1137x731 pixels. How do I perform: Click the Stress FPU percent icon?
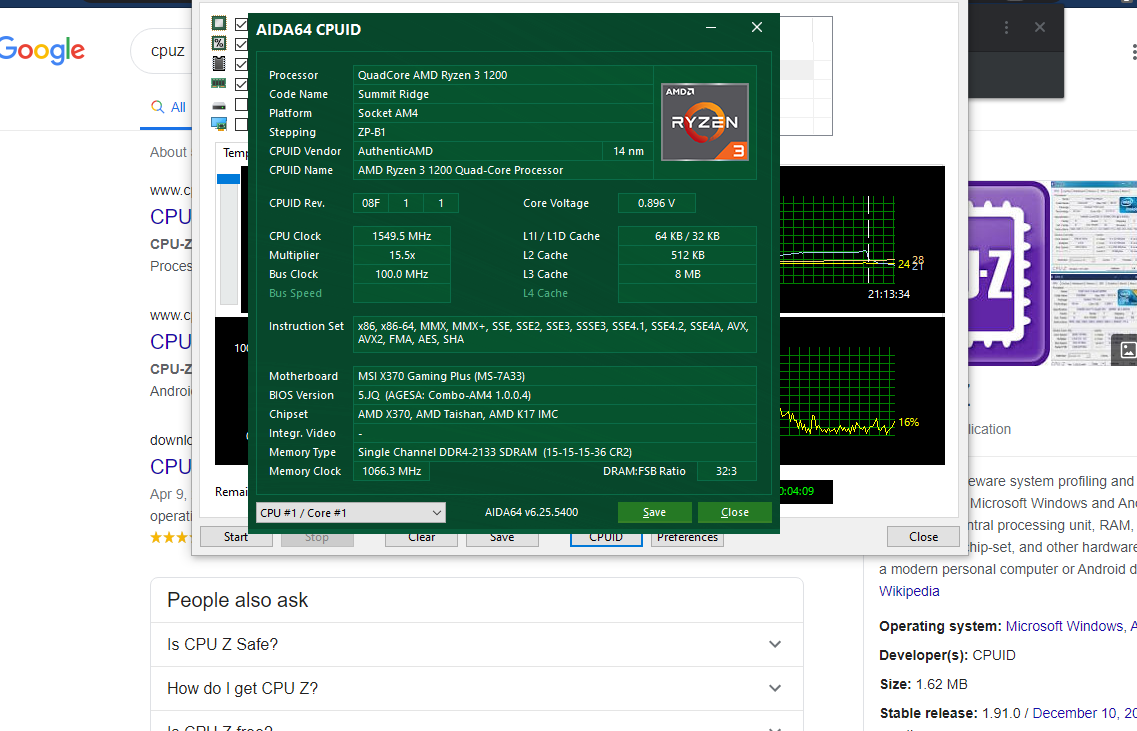point(218,44)
